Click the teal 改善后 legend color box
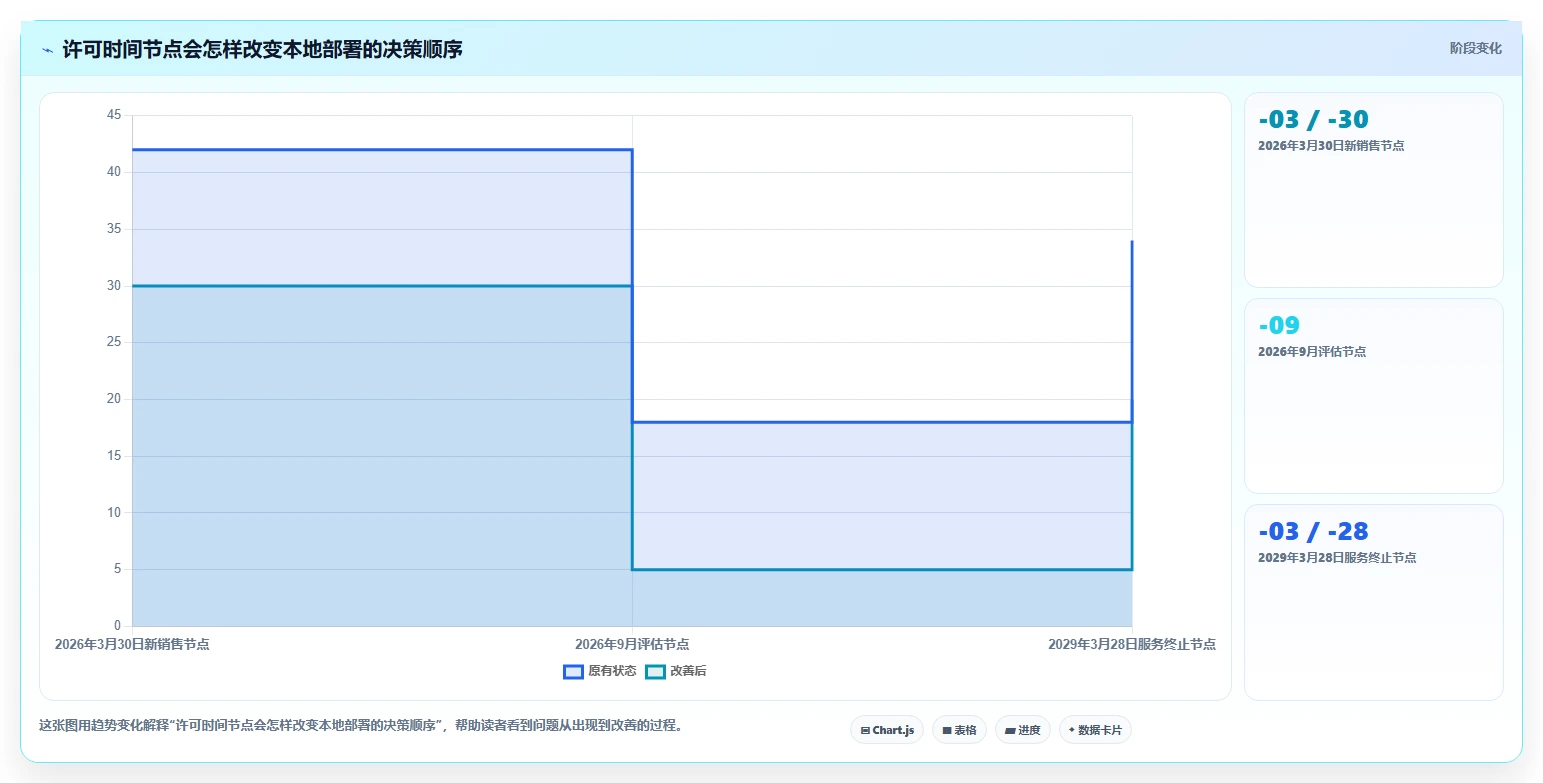Viewport: 1543px width, 783px height. [655, 671]
